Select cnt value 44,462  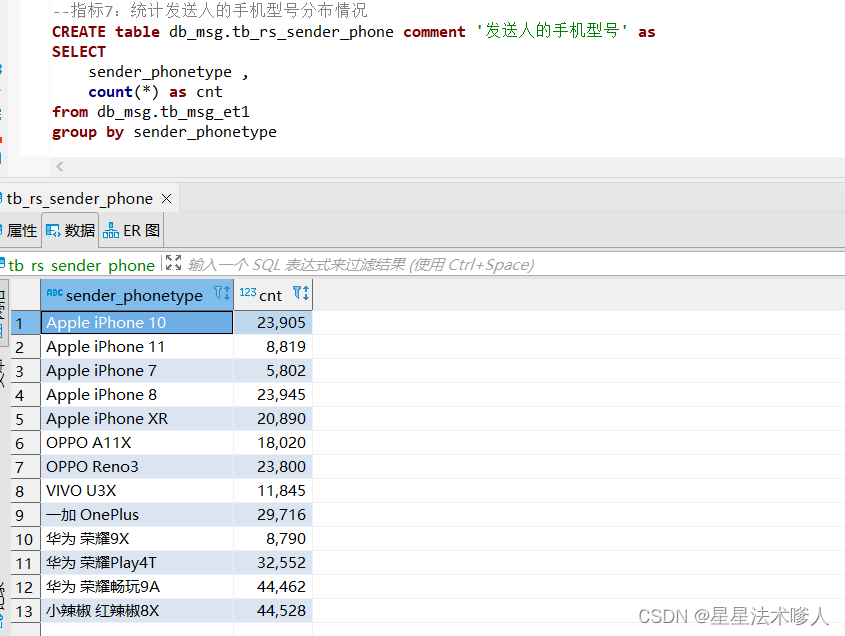coord(273,587)
